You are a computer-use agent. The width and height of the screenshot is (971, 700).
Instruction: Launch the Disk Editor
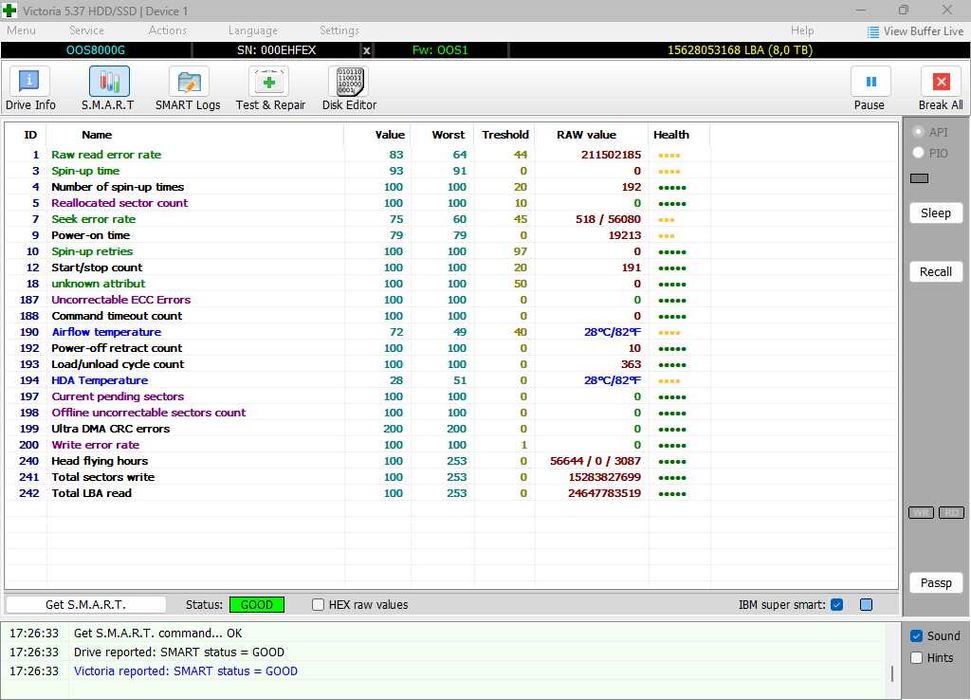[349, 89]
